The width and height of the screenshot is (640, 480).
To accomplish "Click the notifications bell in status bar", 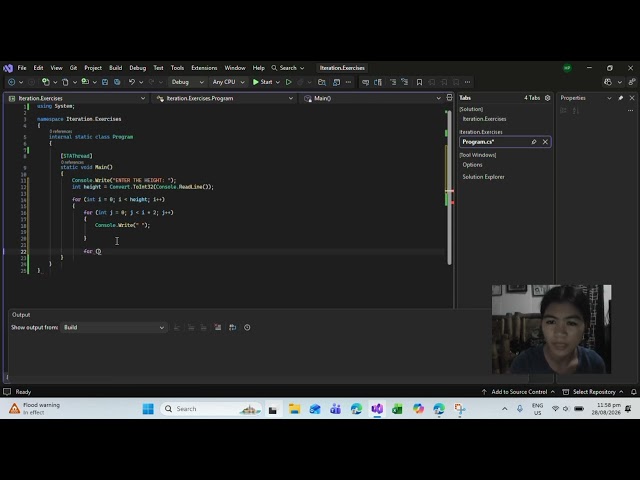I will click(633, 392).
